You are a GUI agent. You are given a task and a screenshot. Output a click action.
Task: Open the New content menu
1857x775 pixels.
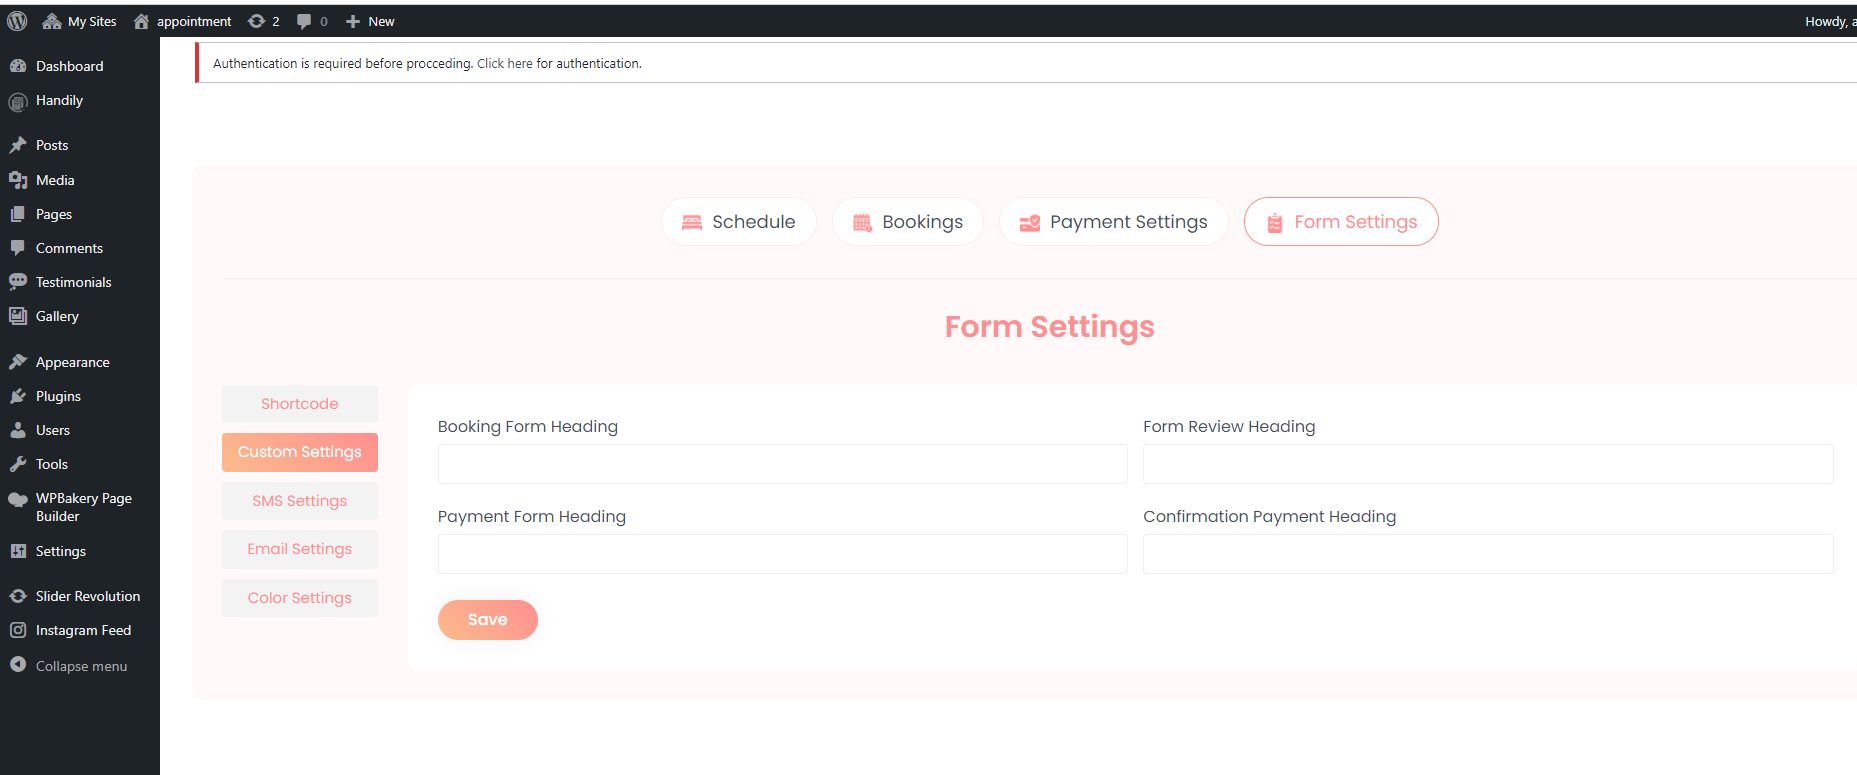(x=370, y=21)
